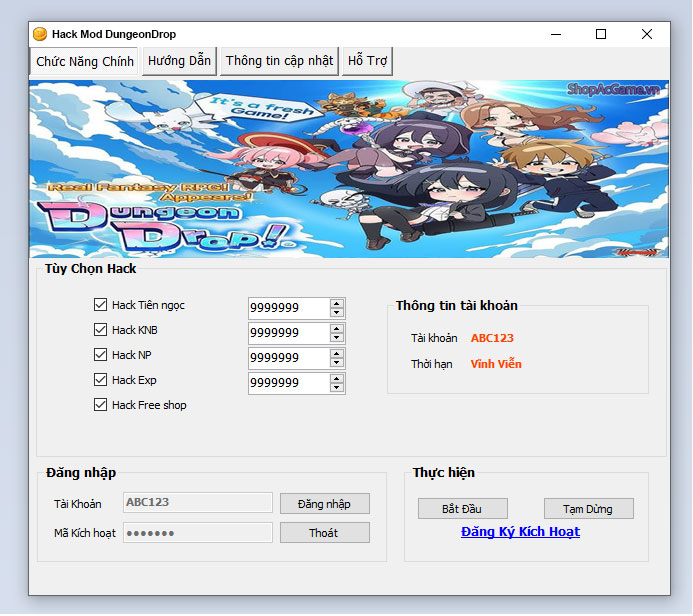The image size is (693, 616).
Task: Click the Mã Kích hoạt password field
Action: (198, 533)
